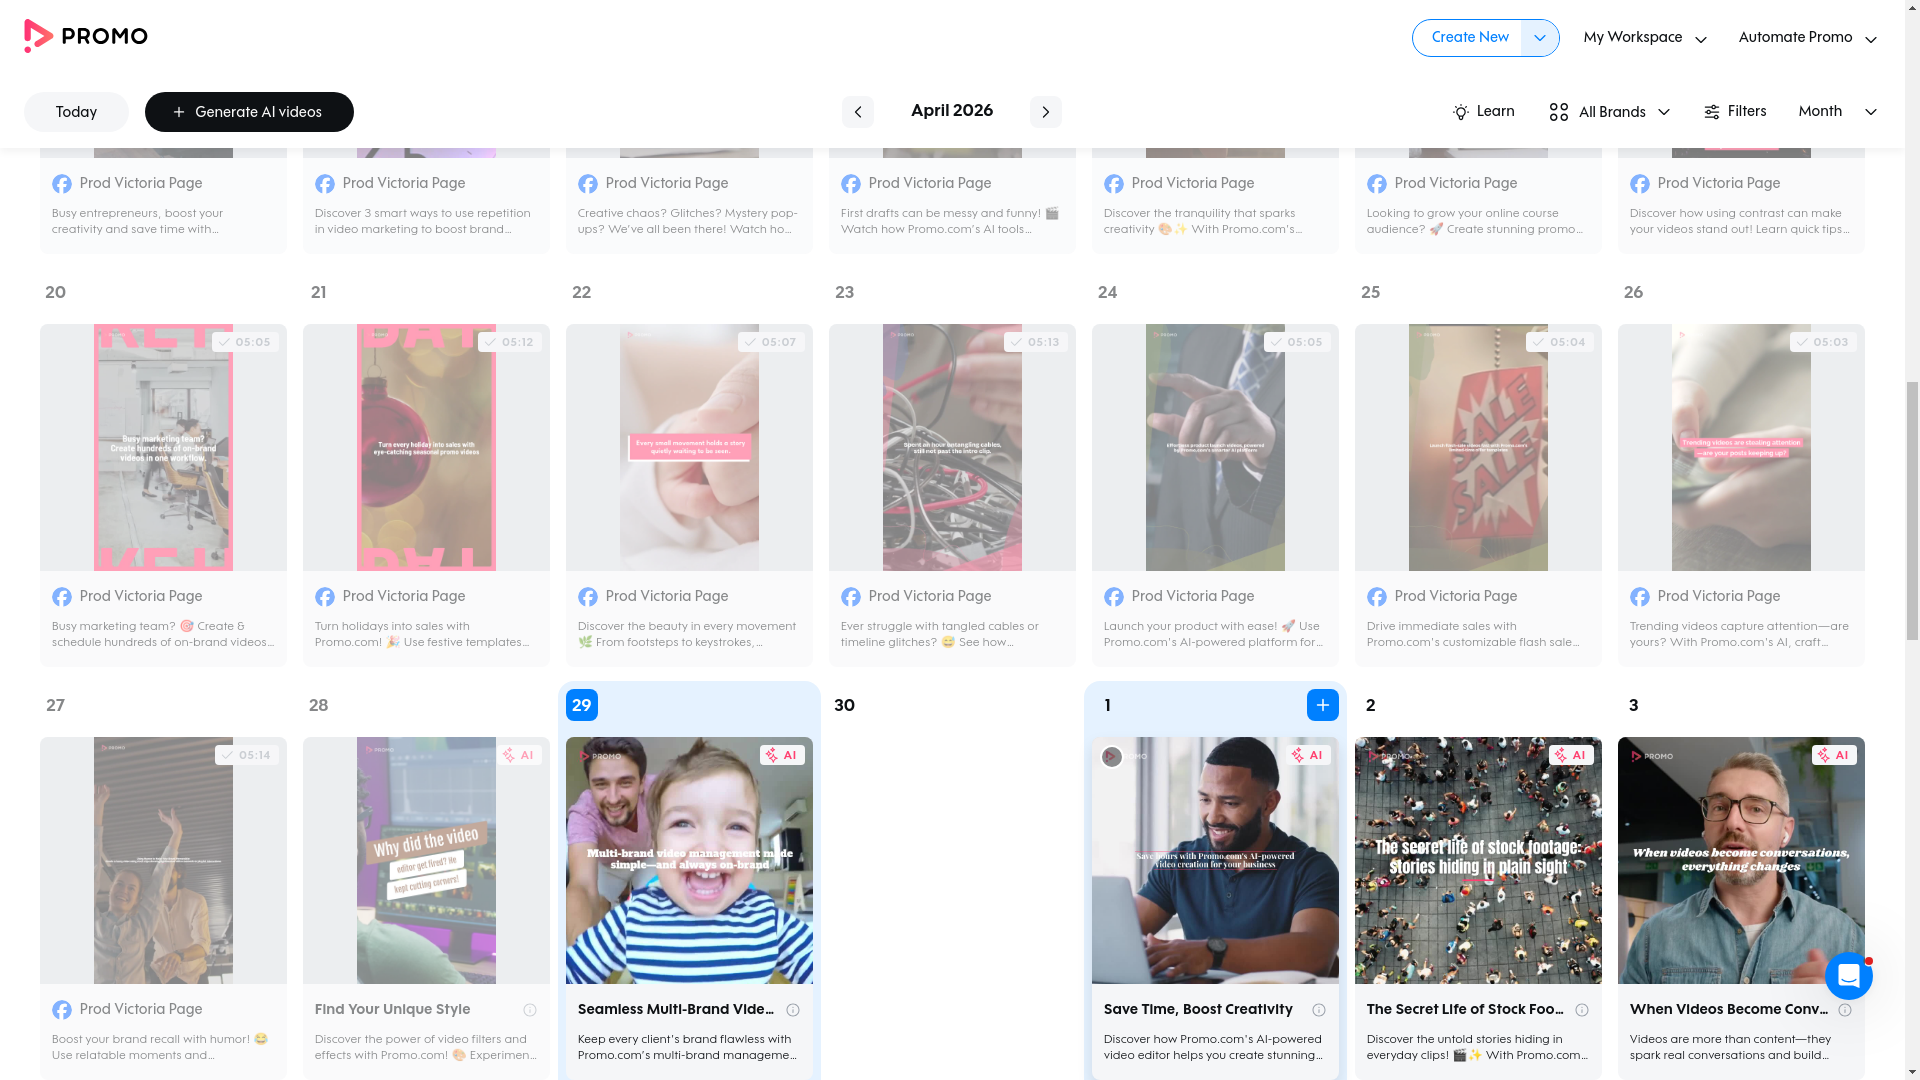Click Facebook icon on day 20 post

tap(62, 597)
